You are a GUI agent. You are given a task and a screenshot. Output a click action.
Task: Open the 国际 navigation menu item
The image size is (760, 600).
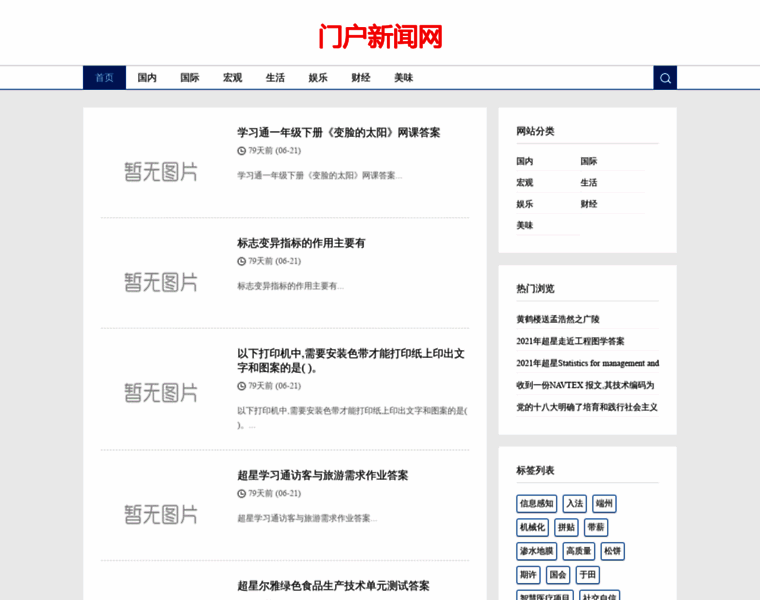190,78
